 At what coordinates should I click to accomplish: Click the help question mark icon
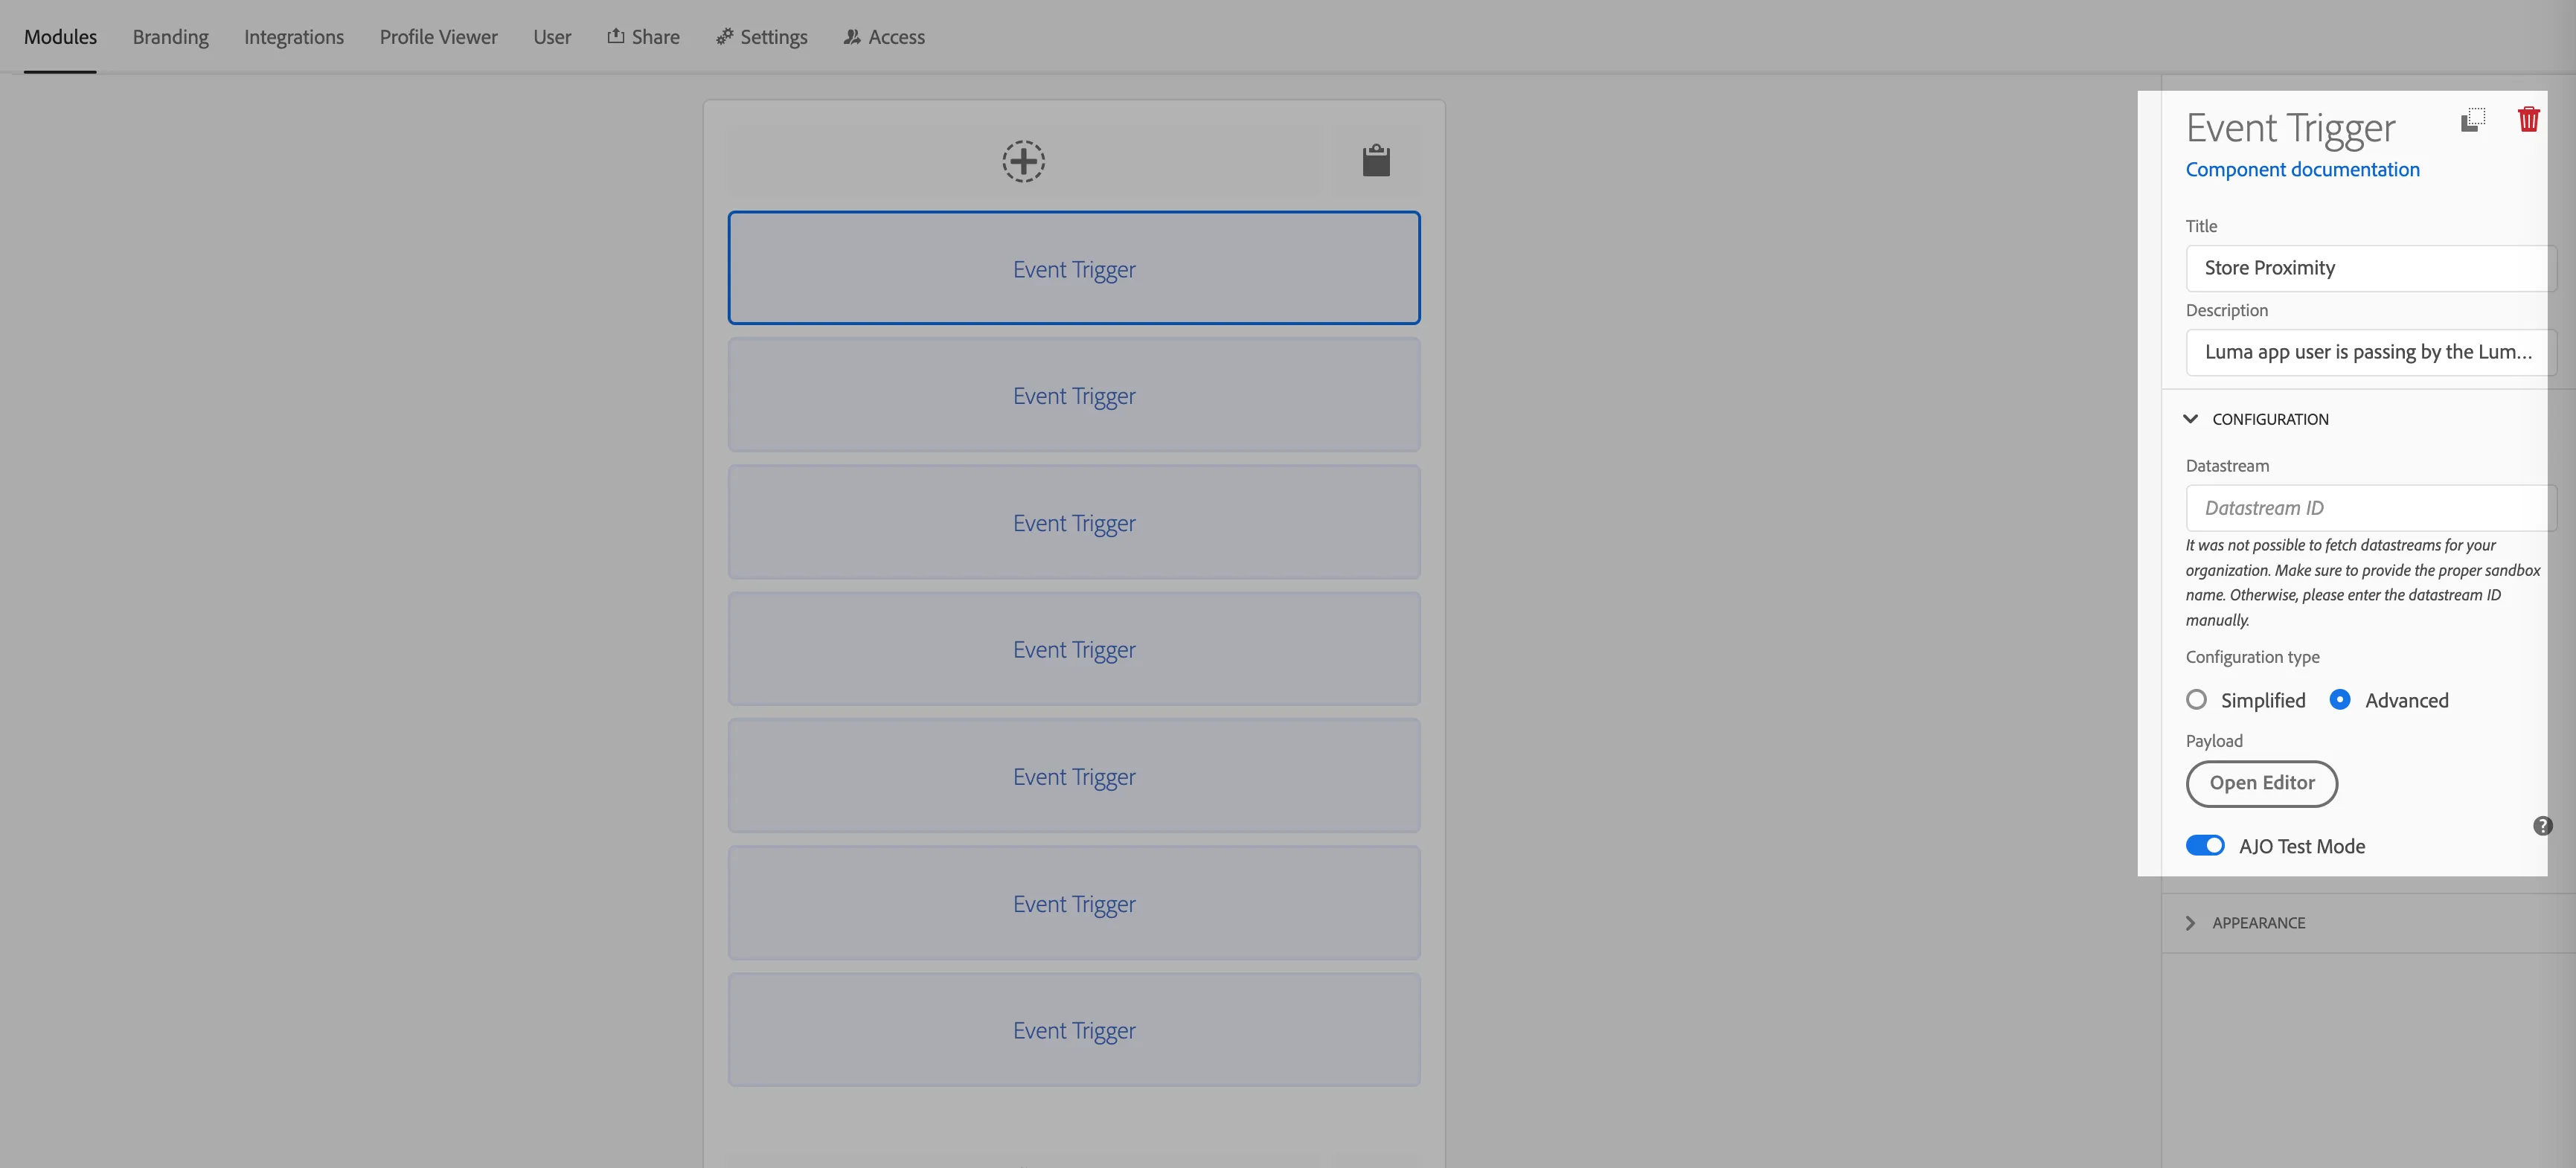click(x=2542, y=826)
